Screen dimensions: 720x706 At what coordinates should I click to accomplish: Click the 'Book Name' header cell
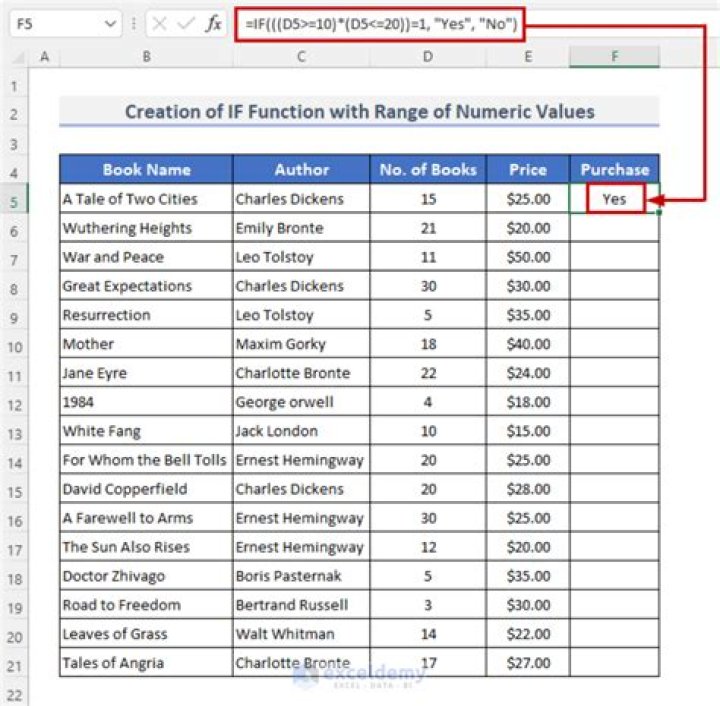(x=146, y=169)
